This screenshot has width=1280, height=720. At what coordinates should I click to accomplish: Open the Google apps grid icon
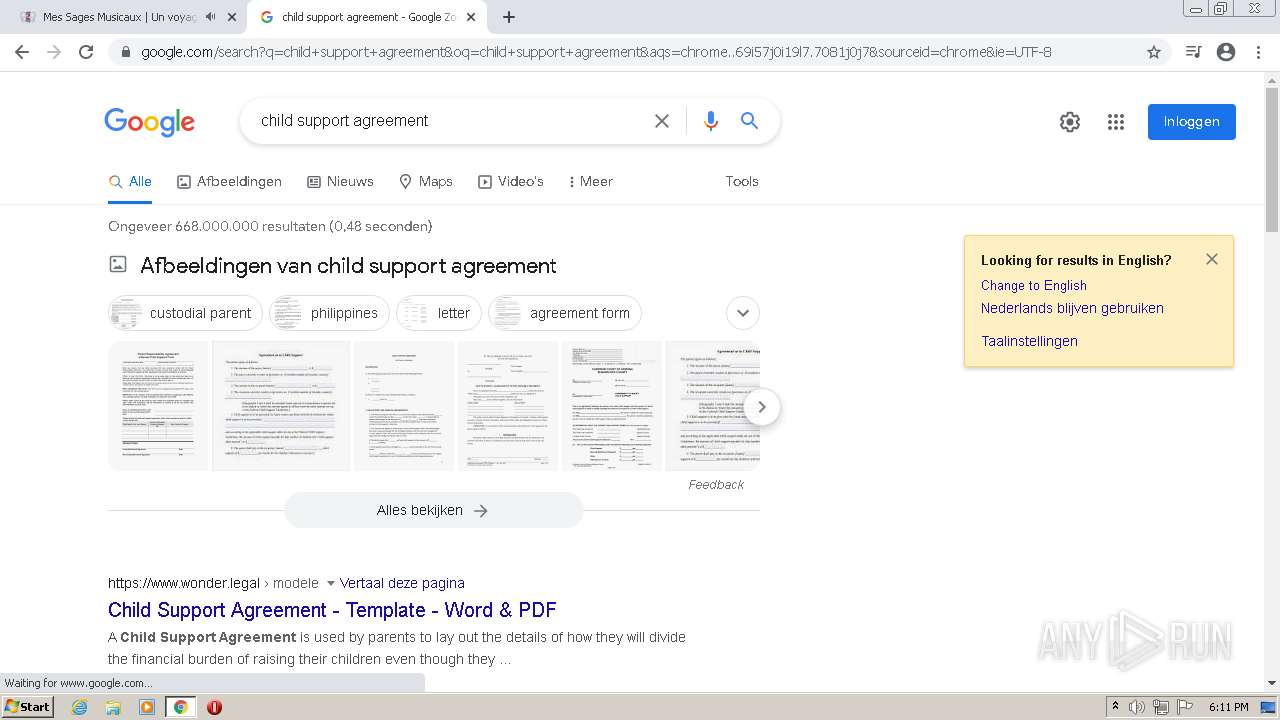tap(1116, 122)
